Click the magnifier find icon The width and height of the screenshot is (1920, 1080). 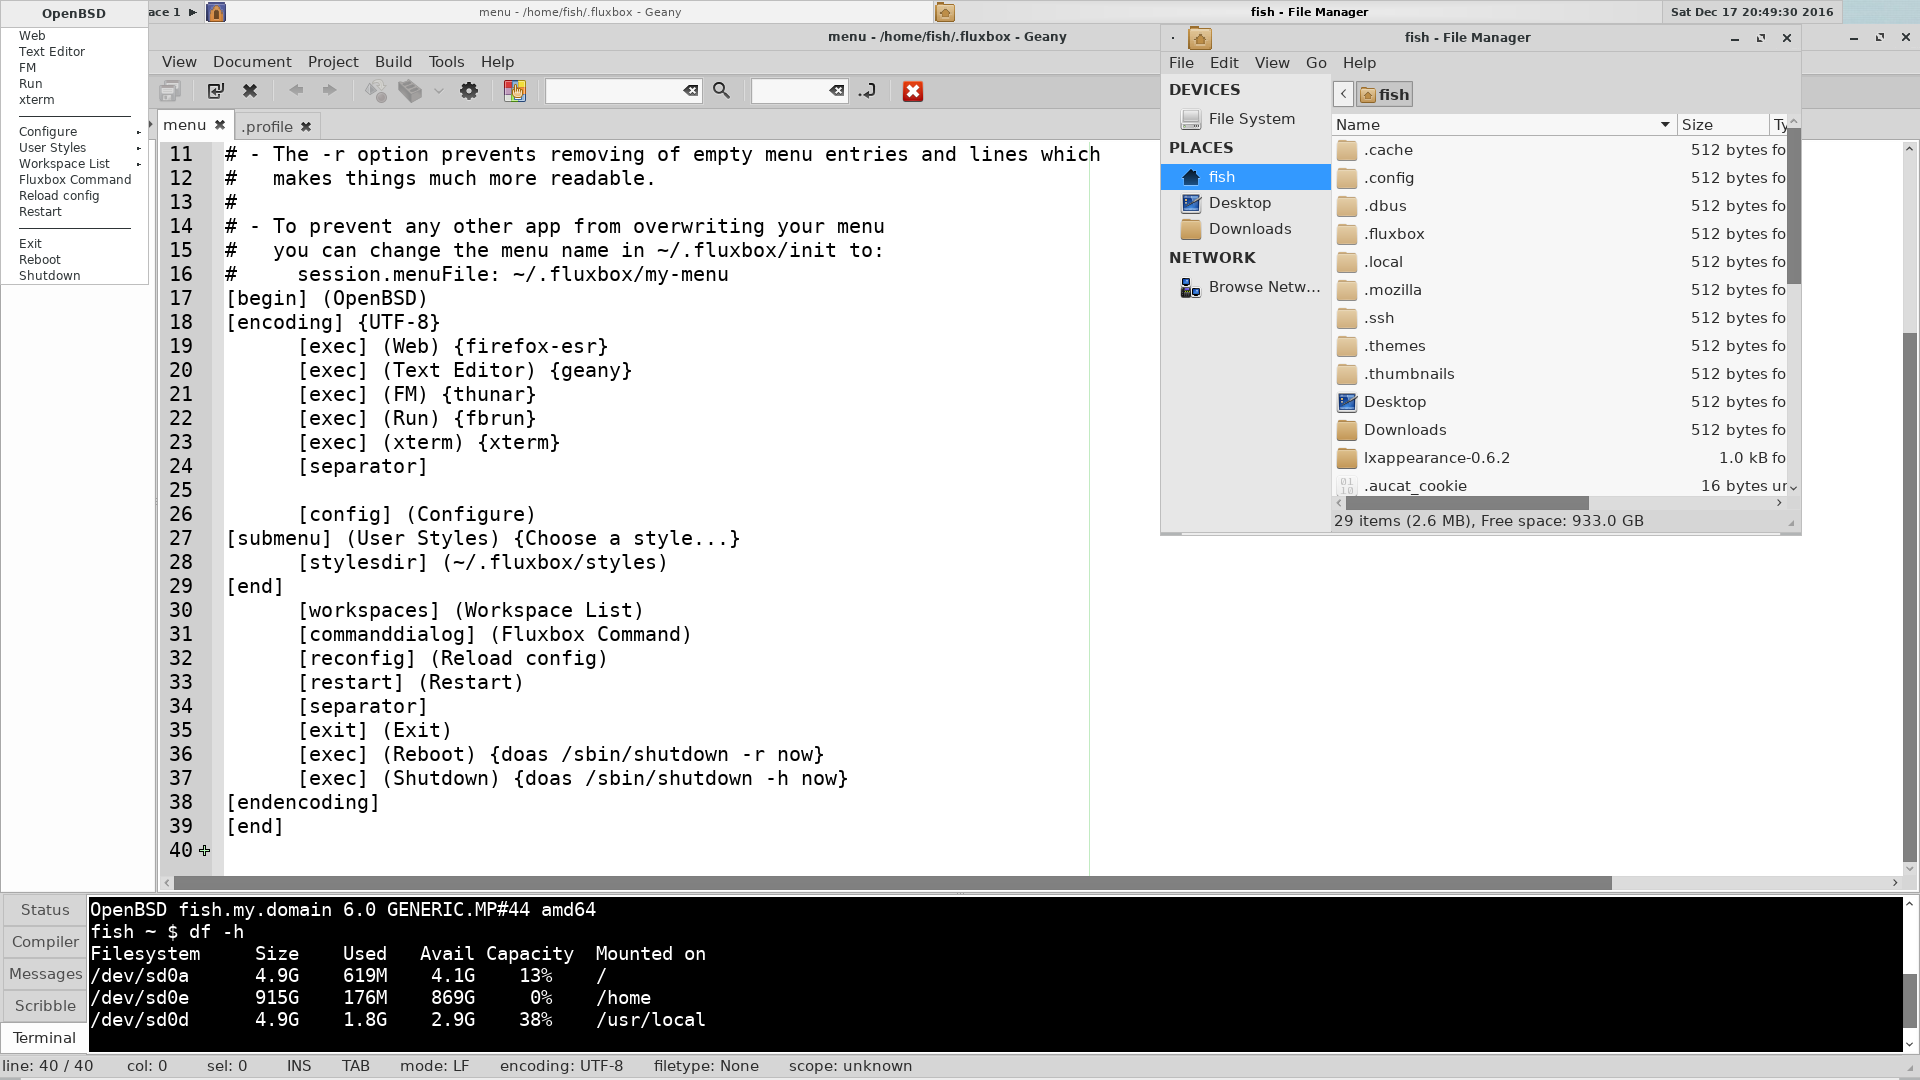721,91
